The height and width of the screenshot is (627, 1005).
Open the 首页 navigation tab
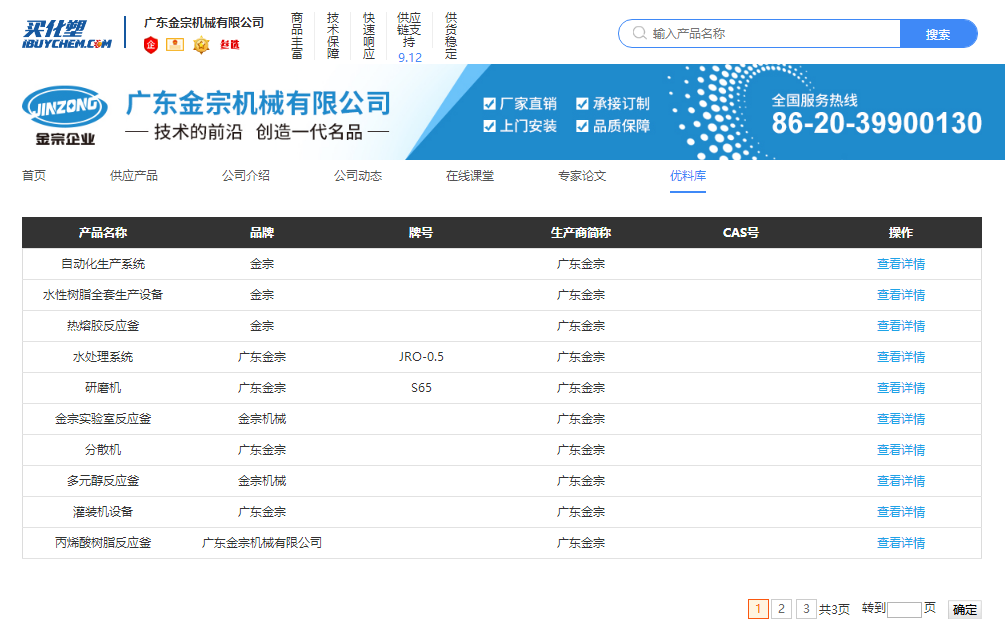(34, 176)
